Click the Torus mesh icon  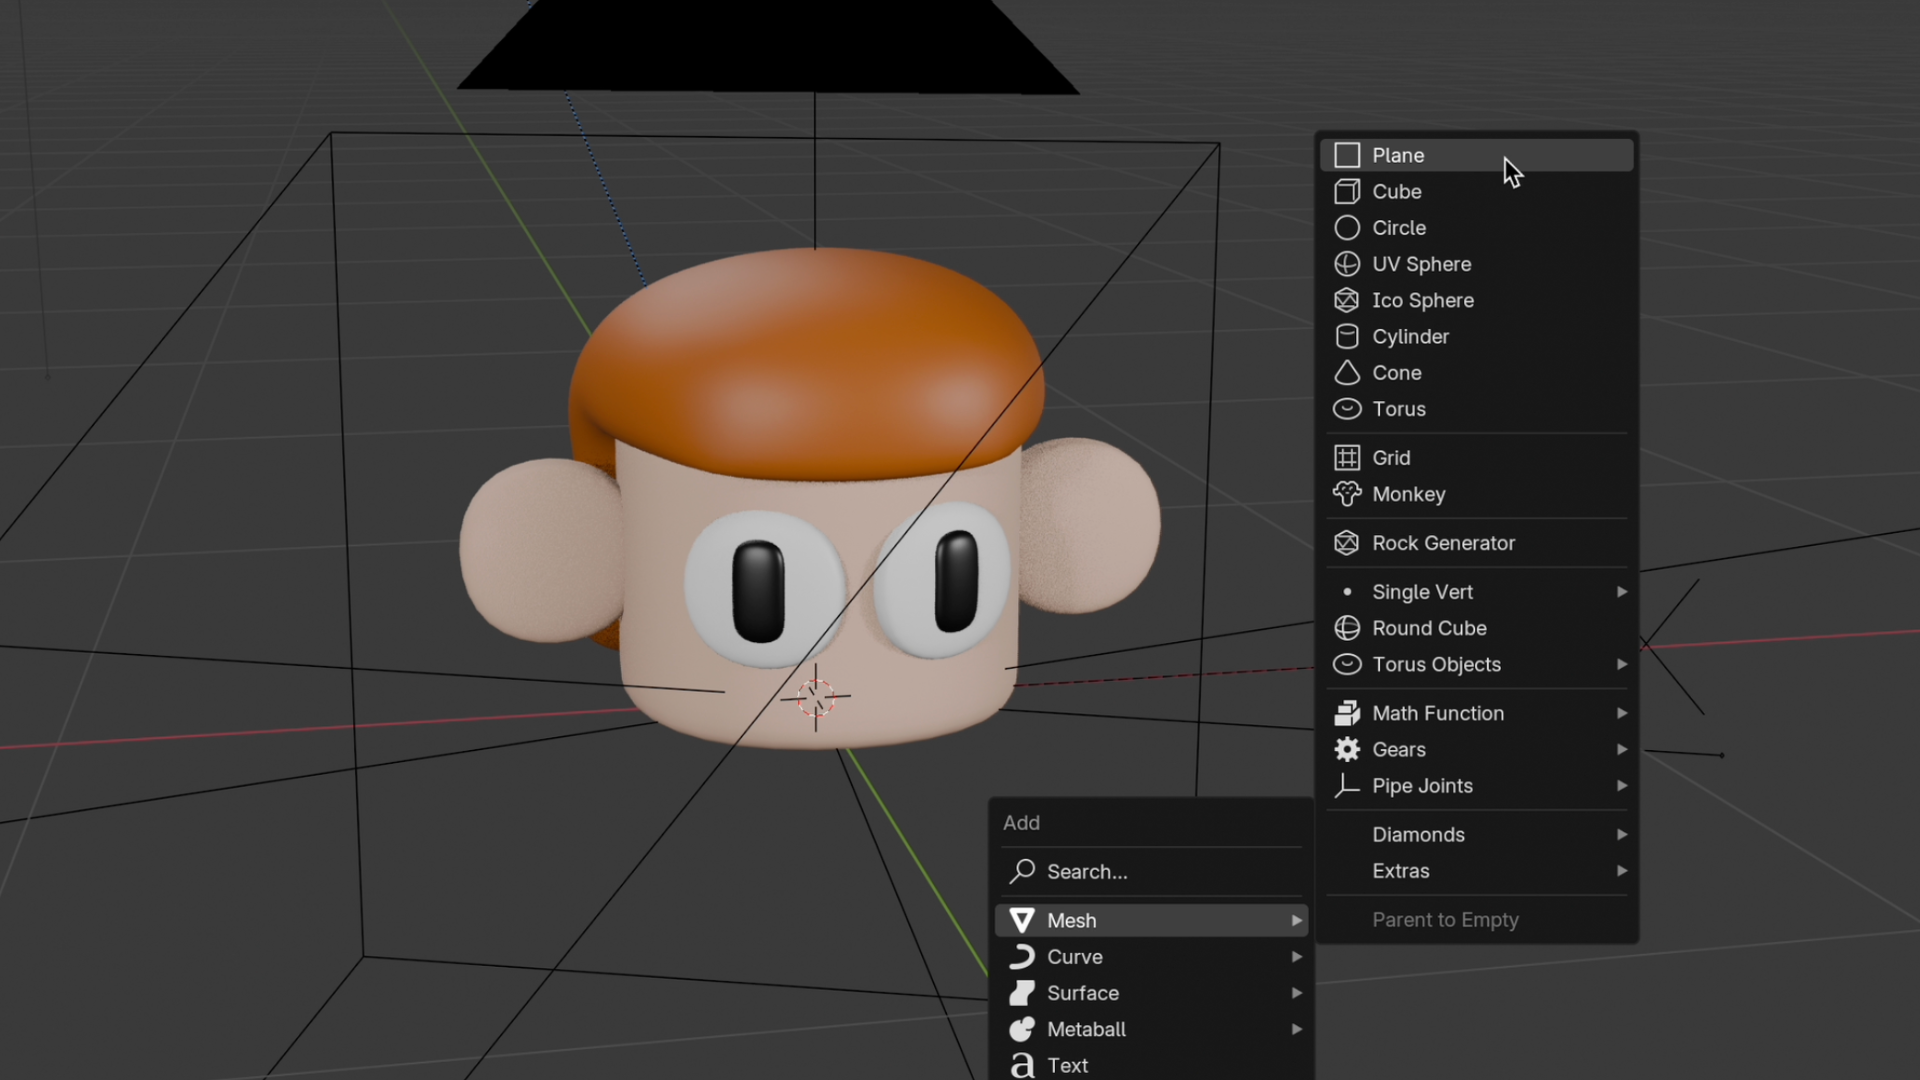coord(1347,409)
